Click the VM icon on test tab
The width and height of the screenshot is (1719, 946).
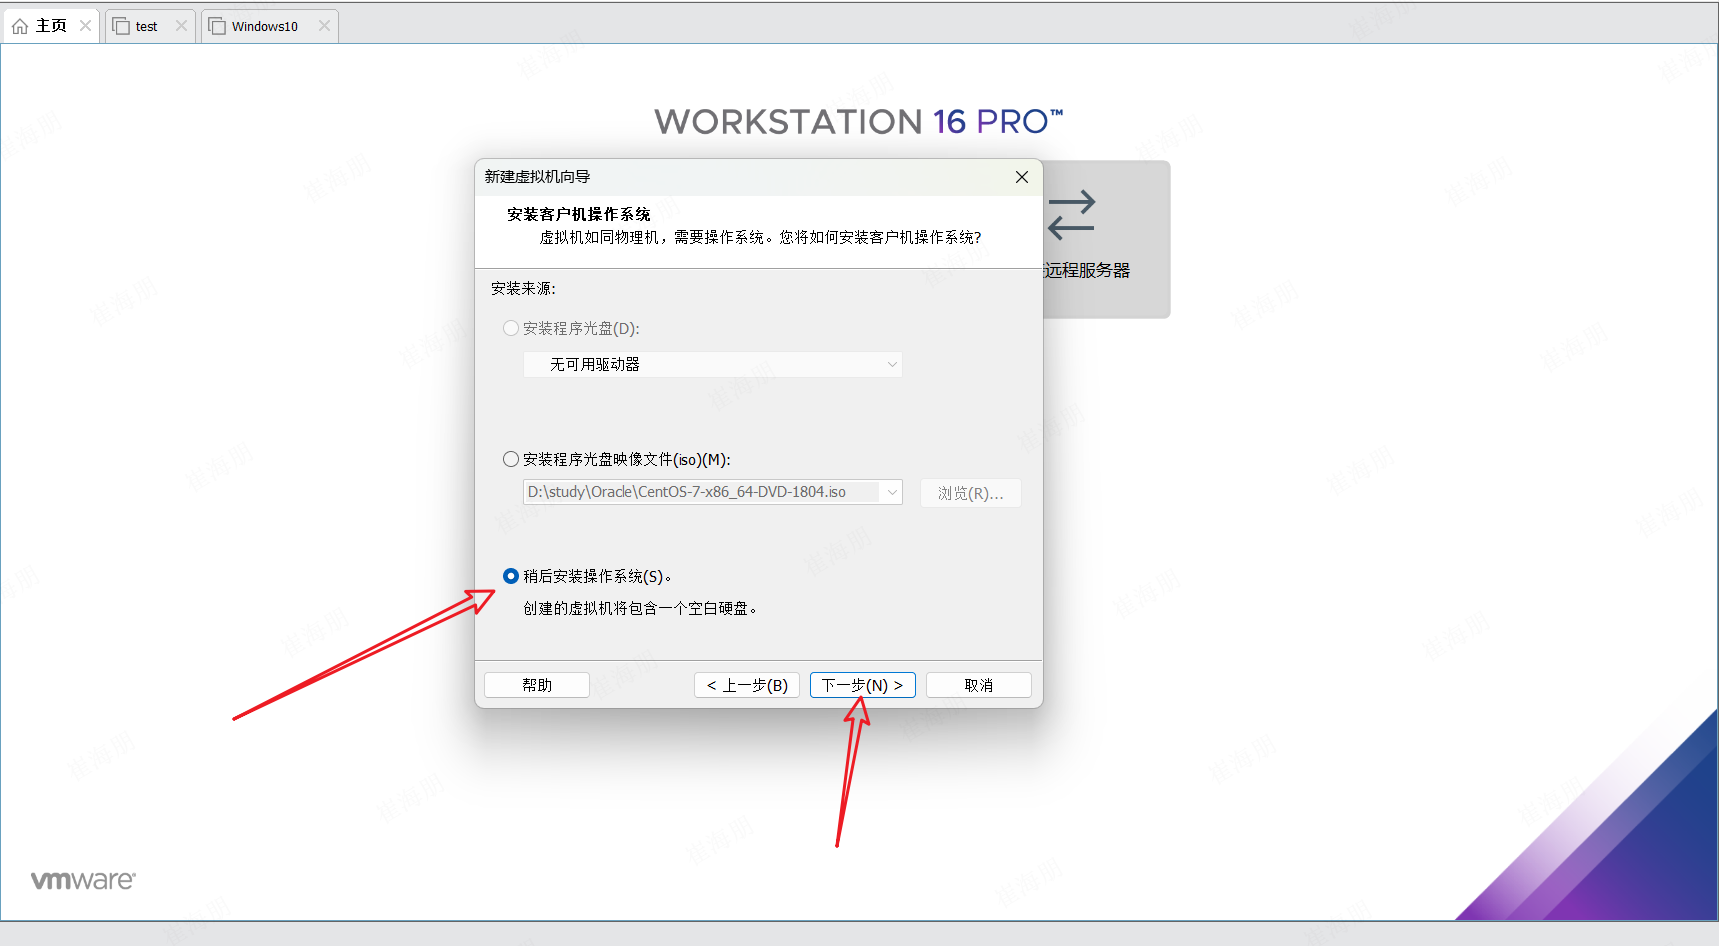(x=121, y=26)
